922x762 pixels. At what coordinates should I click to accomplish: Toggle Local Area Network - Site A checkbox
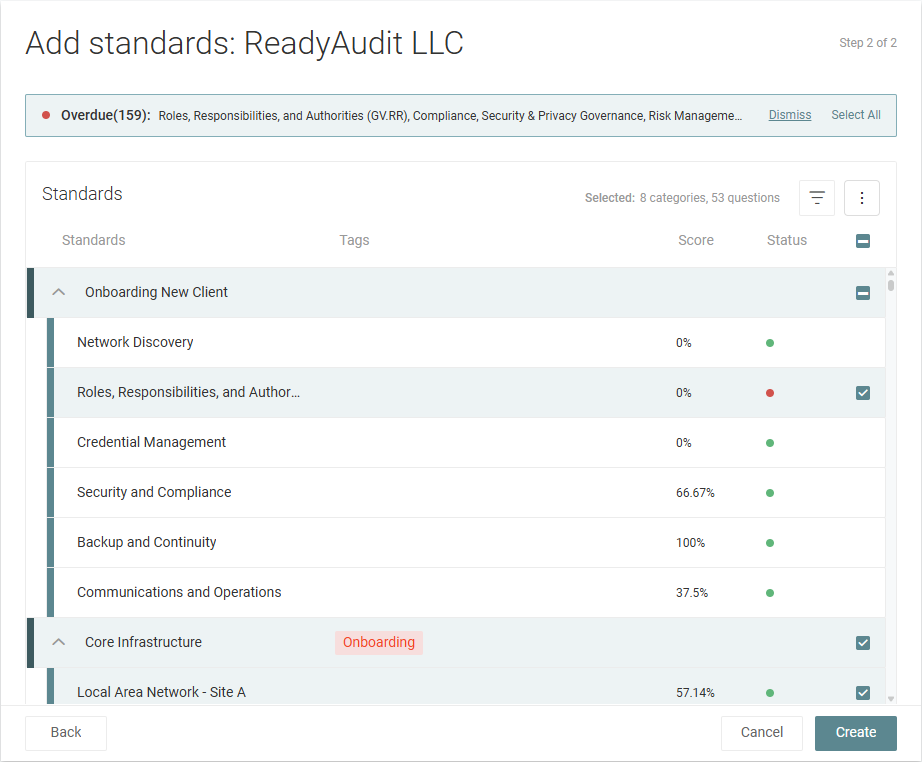863,693
